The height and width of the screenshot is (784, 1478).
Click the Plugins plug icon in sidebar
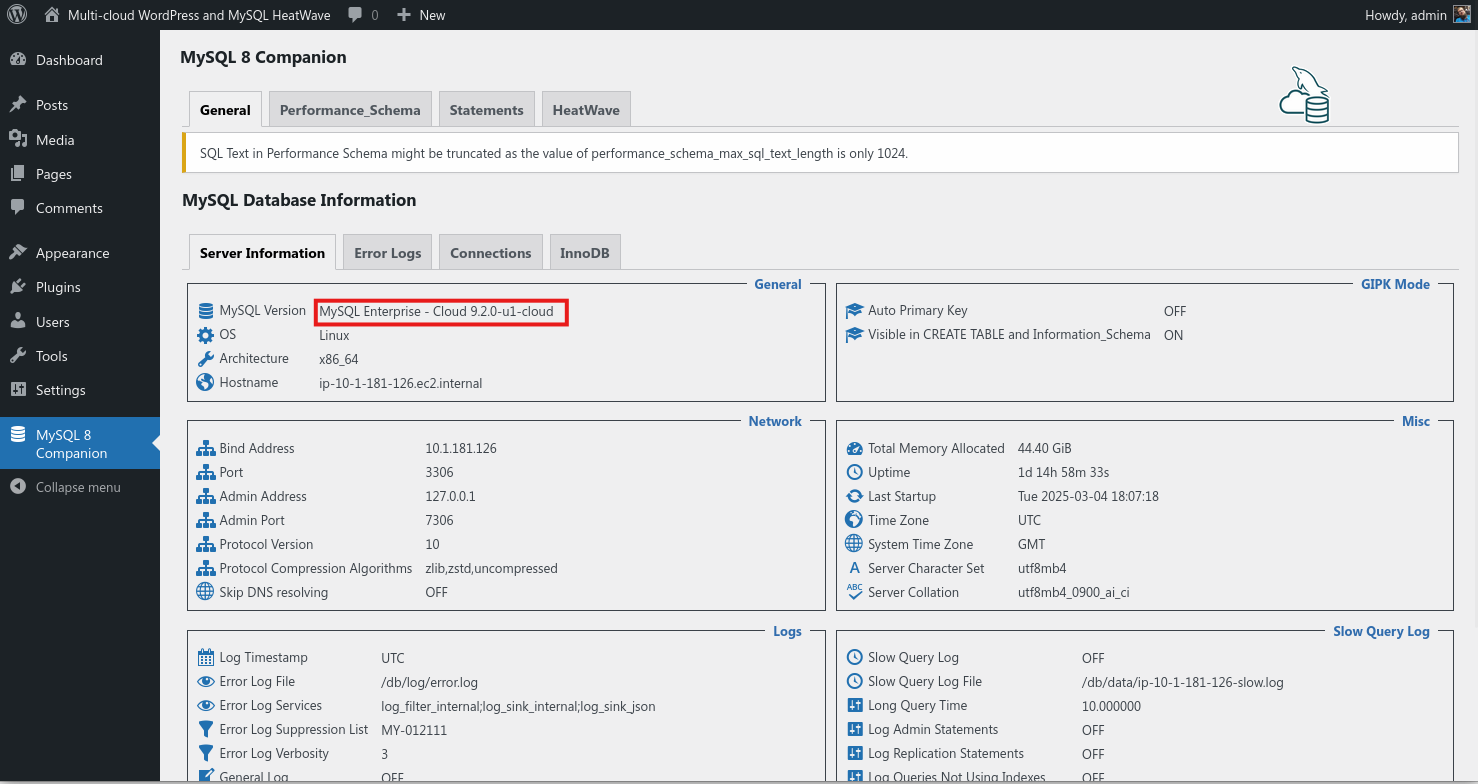pyautogui.click(x=18, y=287)
